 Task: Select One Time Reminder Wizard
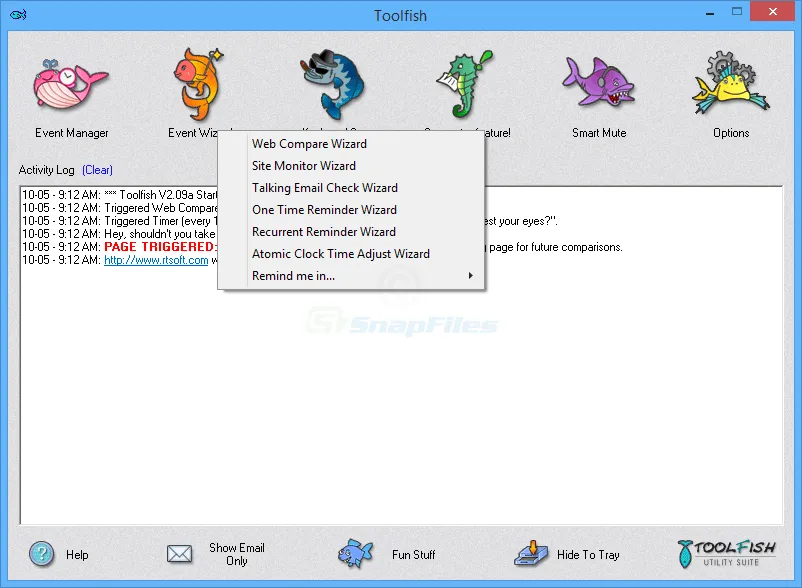pyautogui.click(x=351, y=210)
